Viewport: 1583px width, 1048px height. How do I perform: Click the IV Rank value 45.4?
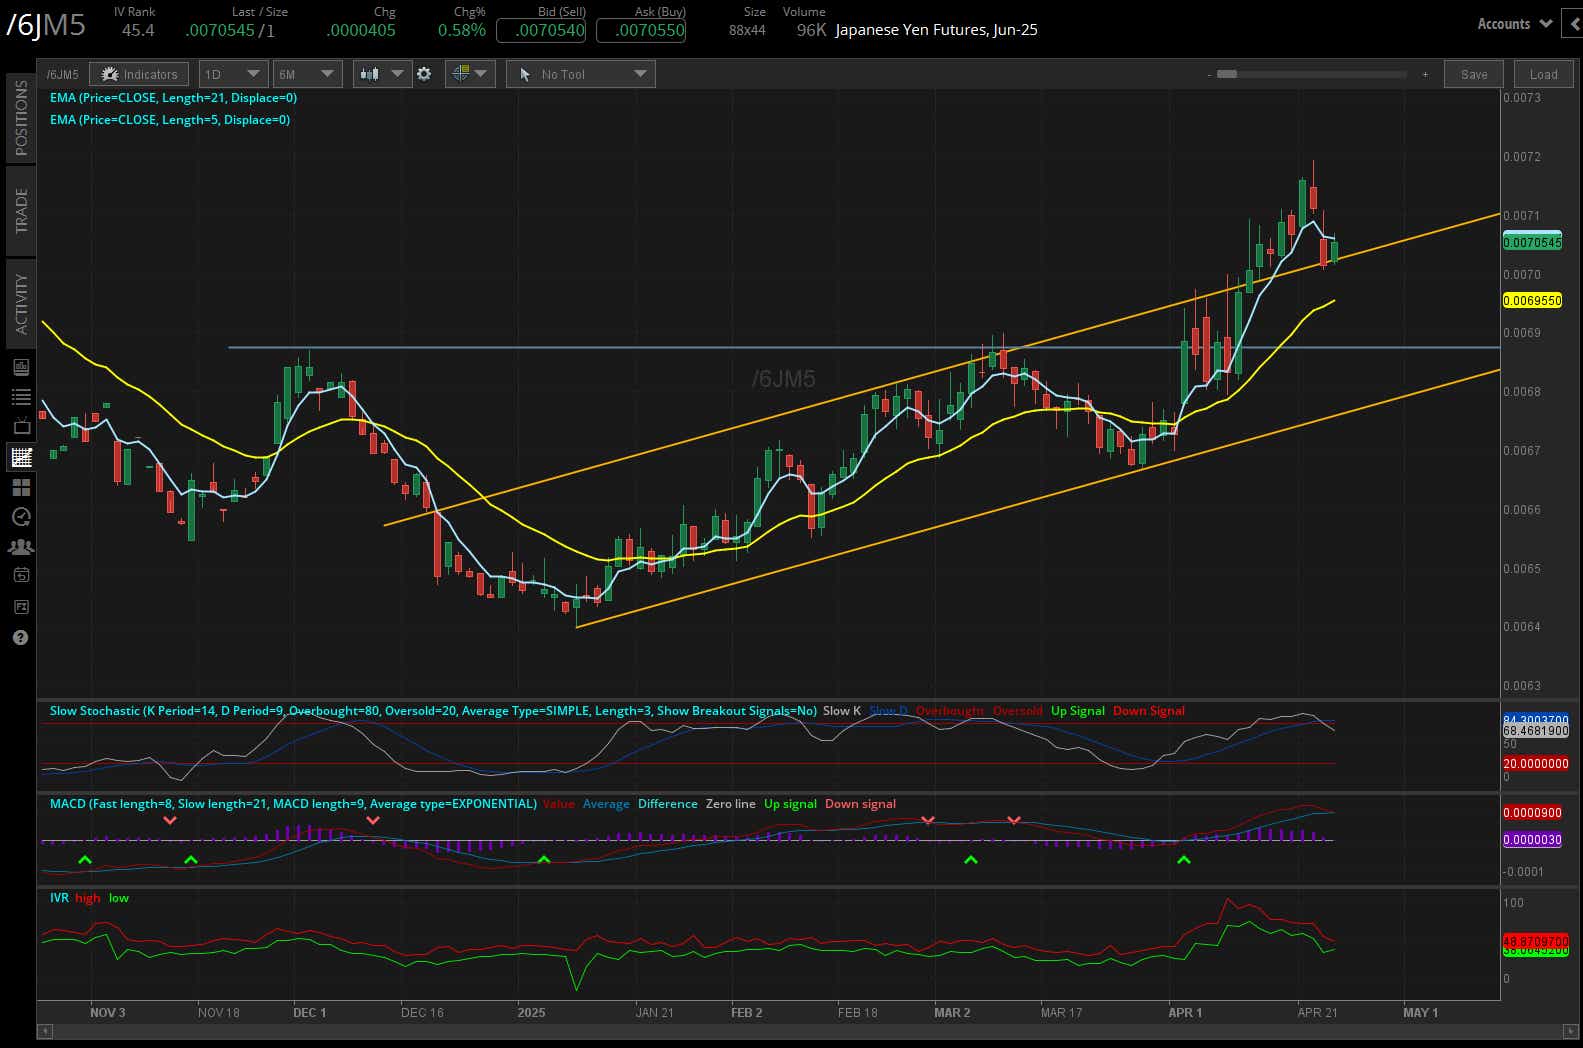pos(138,30)
